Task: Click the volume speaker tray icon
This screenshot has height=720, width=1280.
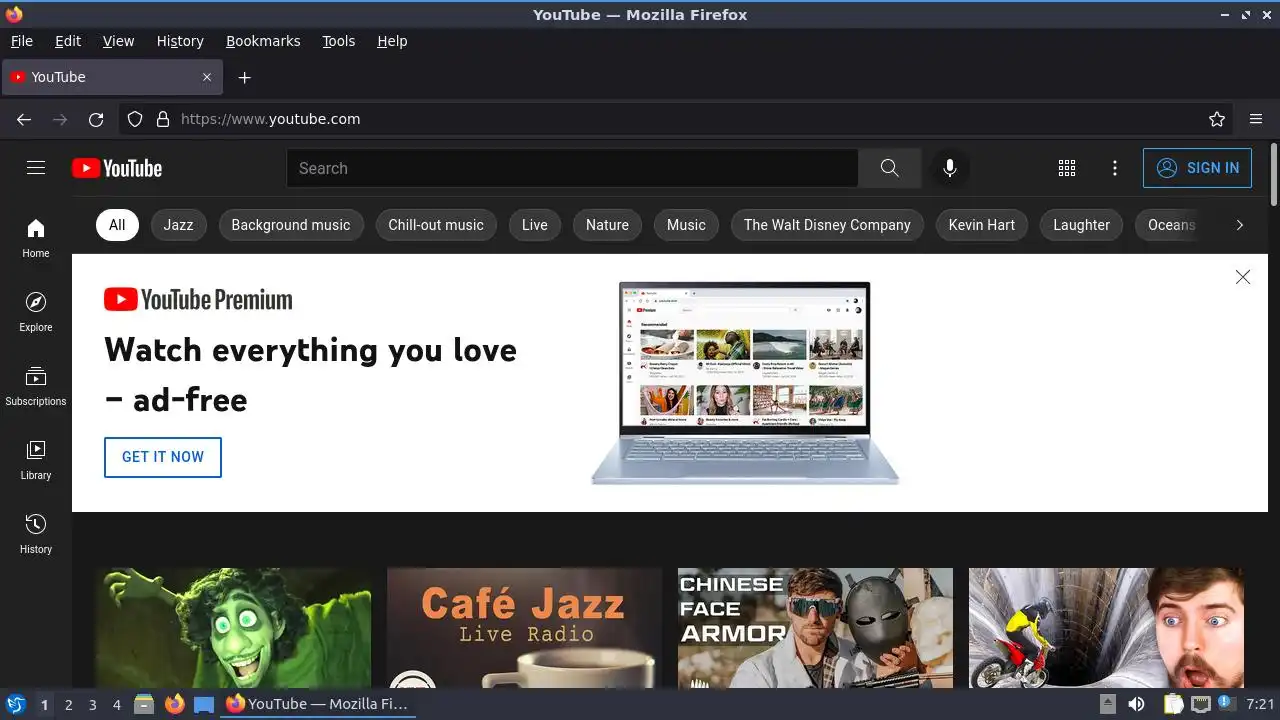Action: click(x=1136, y=704)
